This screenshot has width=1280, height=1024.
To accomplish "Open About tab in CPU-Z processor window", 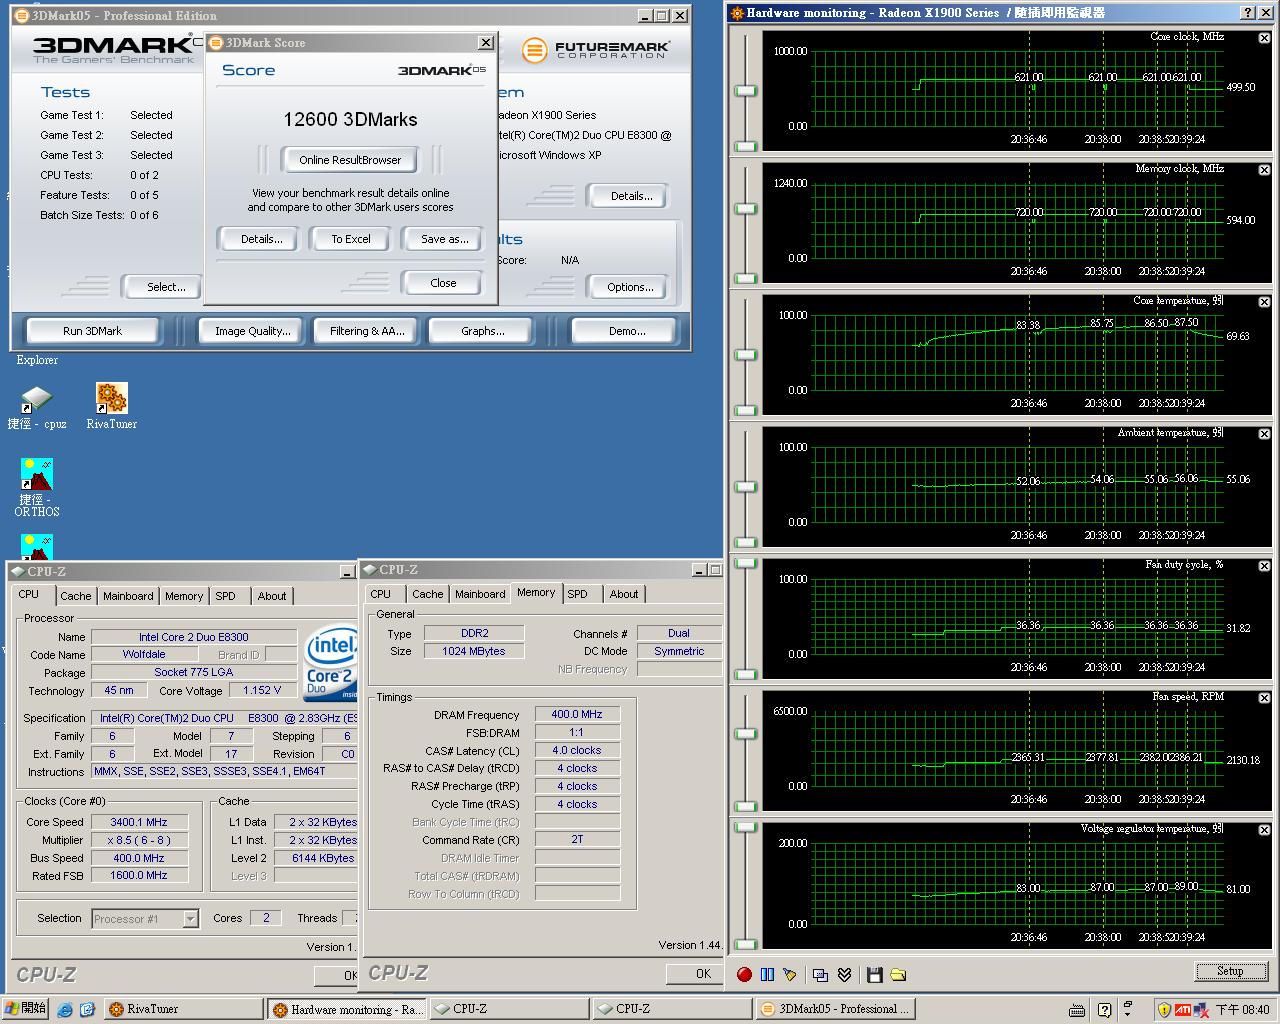I will 272,596.
